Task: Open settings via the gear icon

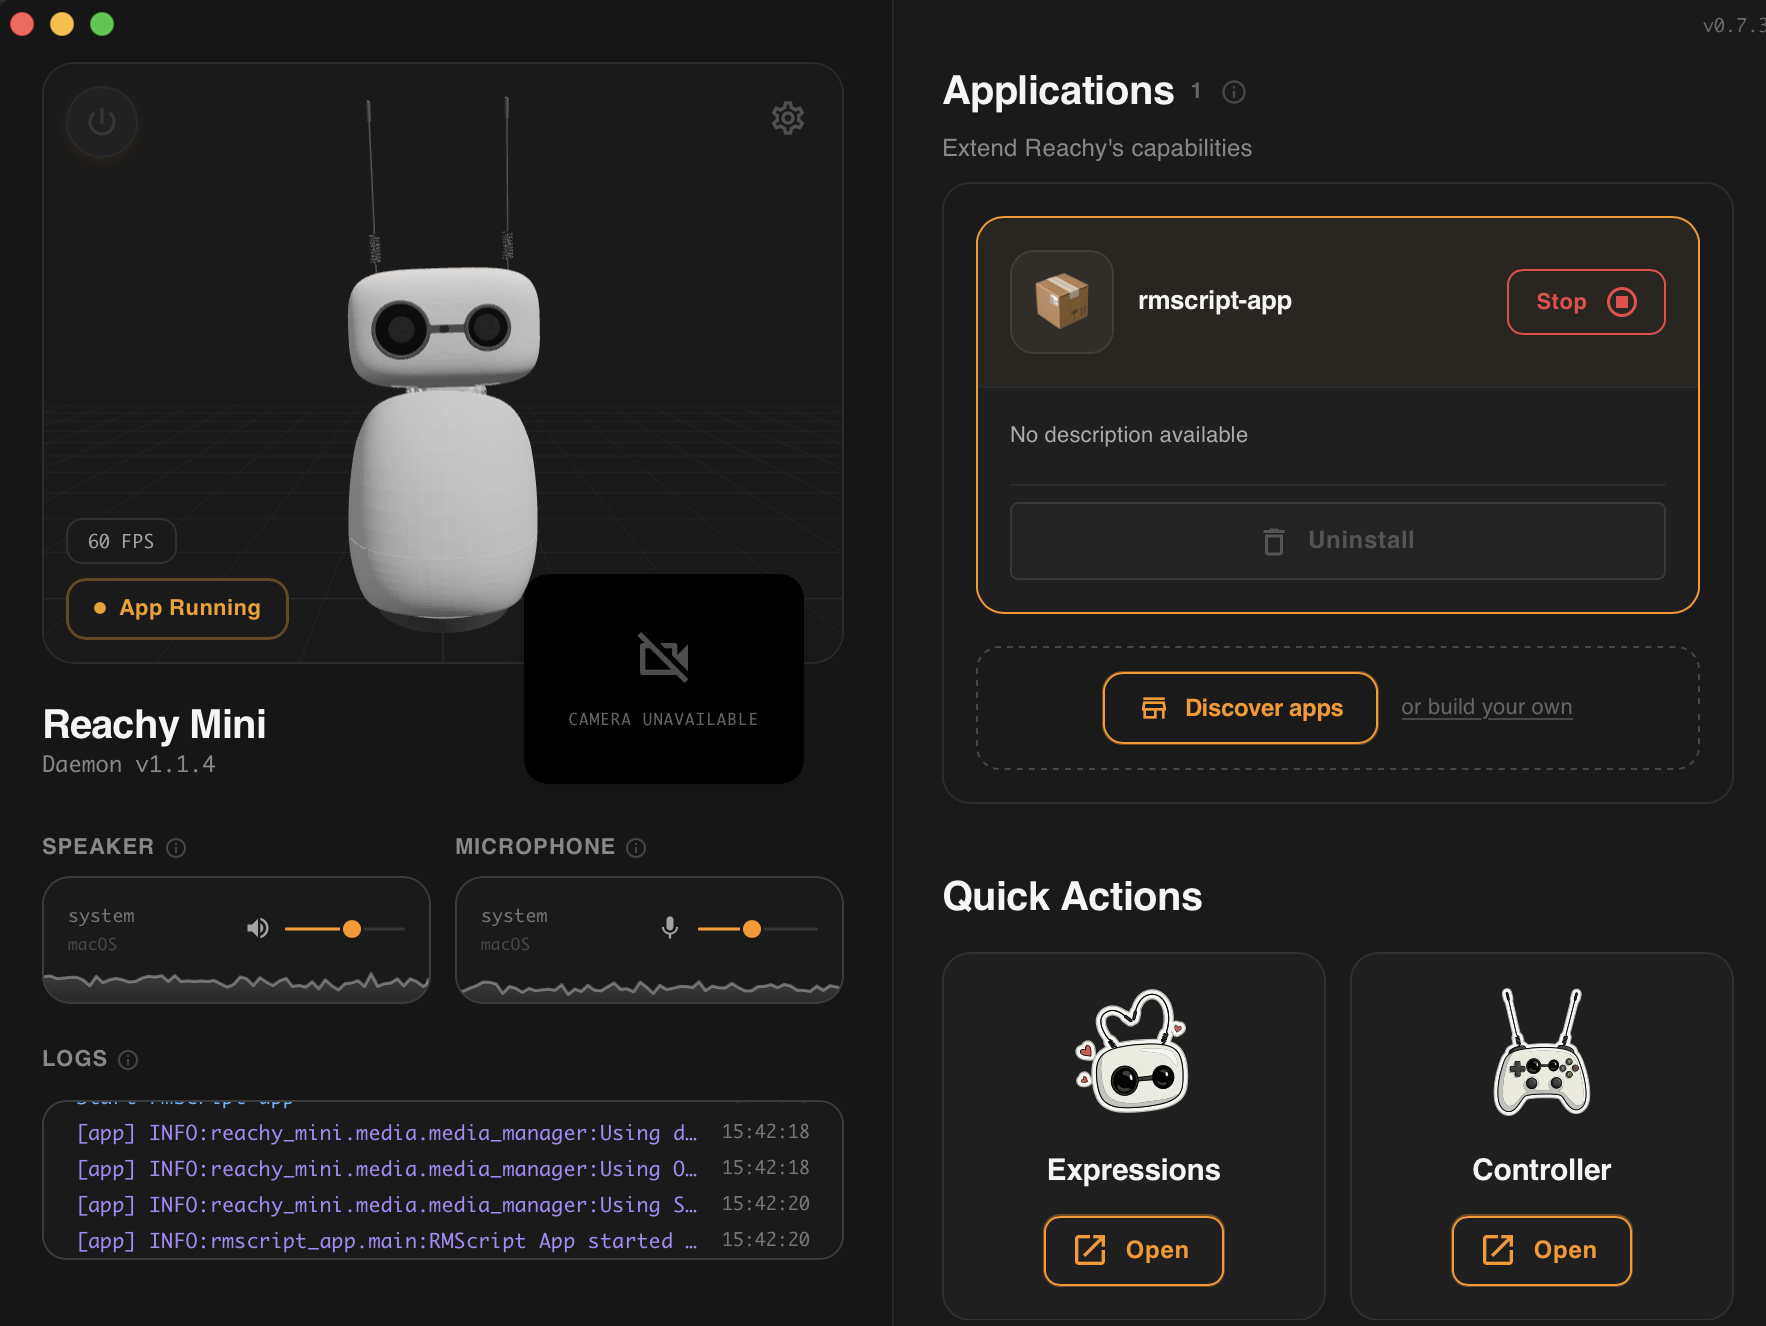Action: pos(787,118)
